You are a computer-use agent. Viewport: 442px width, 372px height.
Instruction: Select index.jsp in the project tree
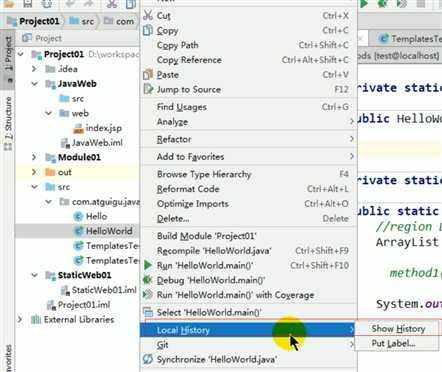pos(97,128)
